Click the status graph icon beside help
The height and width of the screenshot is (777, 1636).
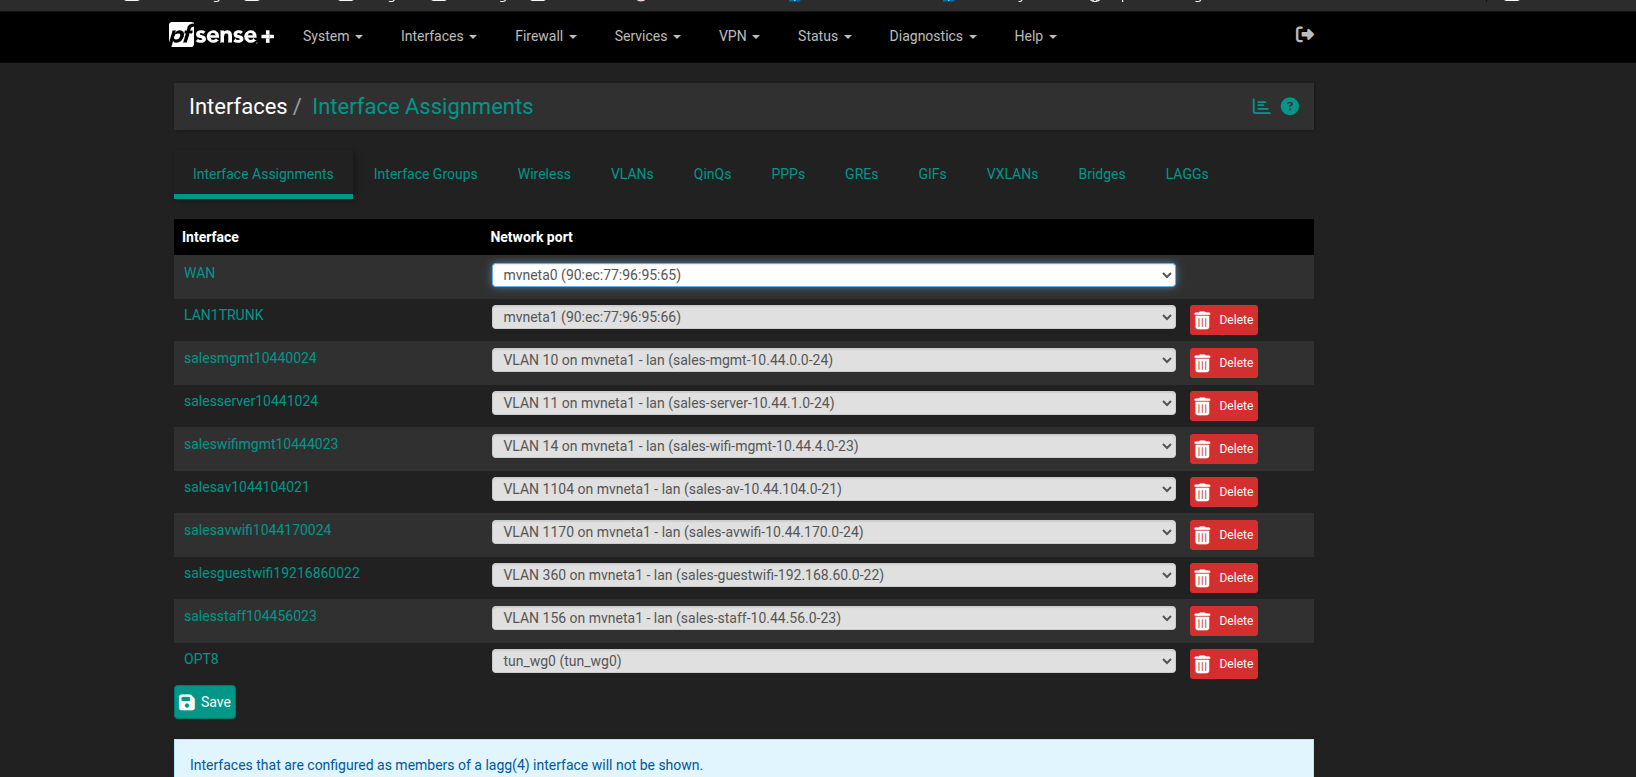[x=1261, y=107]
